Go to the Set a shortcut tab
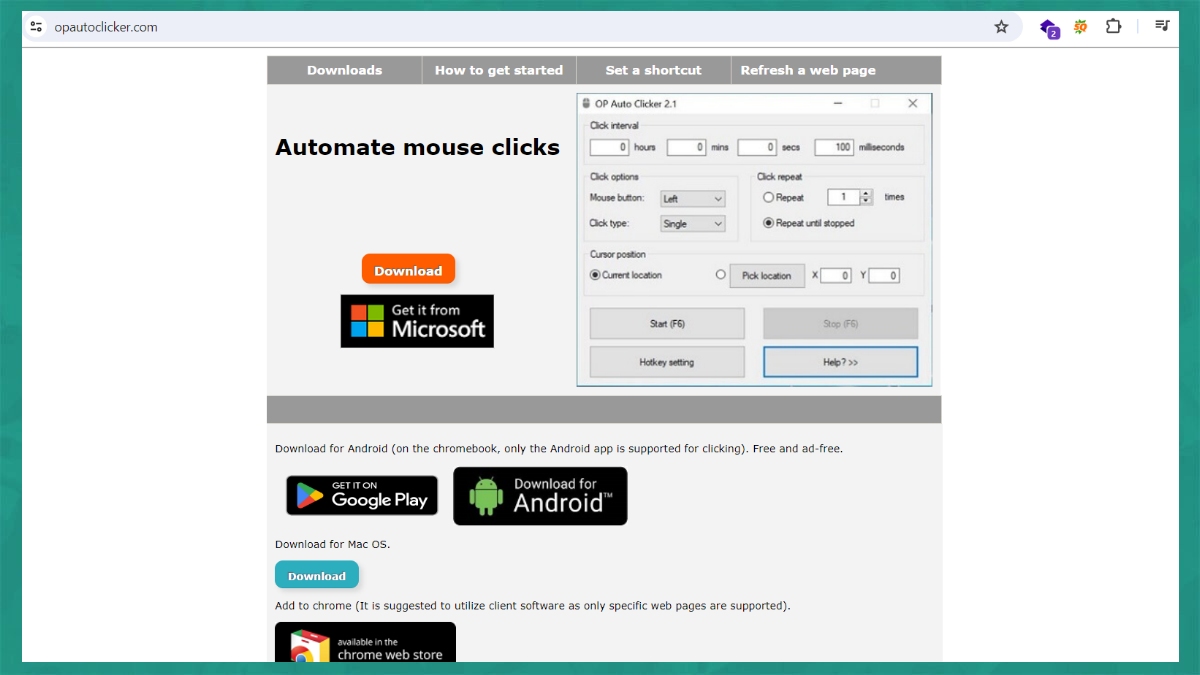The width and height of the screenshot is (1200, 675). tap(653, 70)
